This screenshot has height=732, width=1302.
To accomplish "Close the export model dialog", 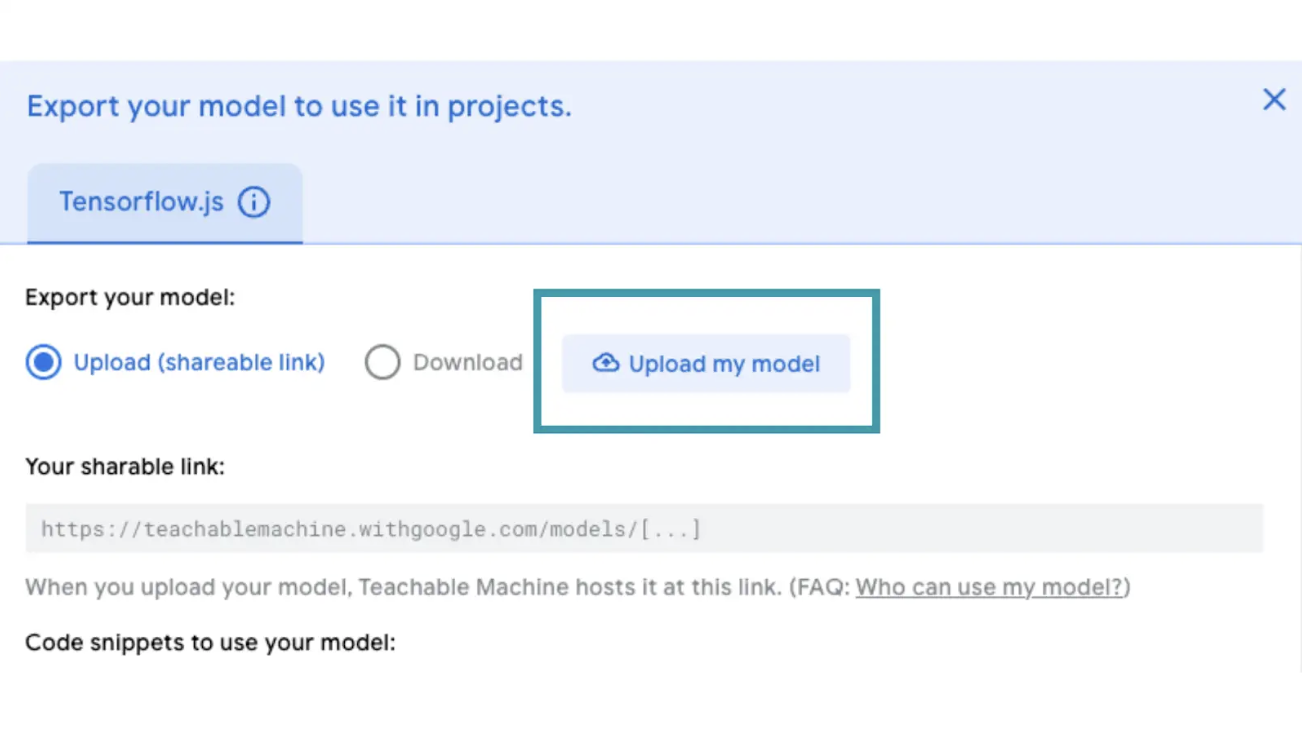I will click(1273, 99).
